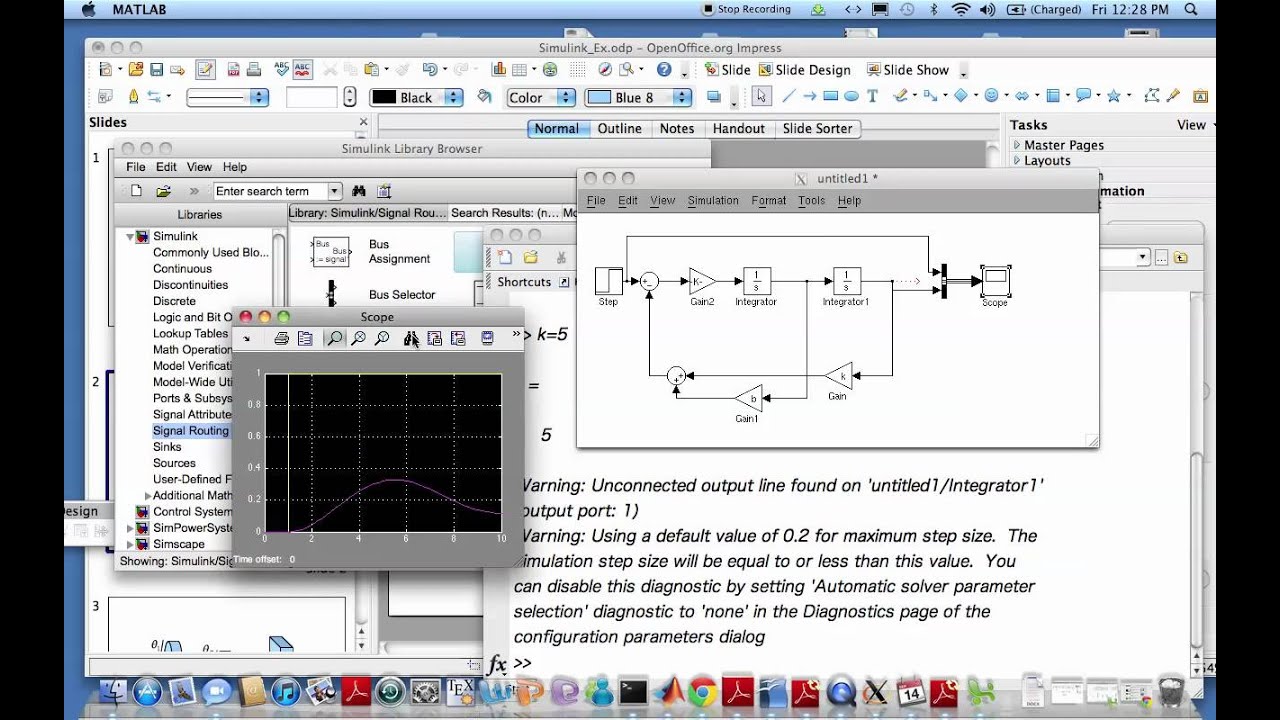Open OpenOffice Help icon
The height and width of the screenshot is (720, 1280).
pos(664,70)
